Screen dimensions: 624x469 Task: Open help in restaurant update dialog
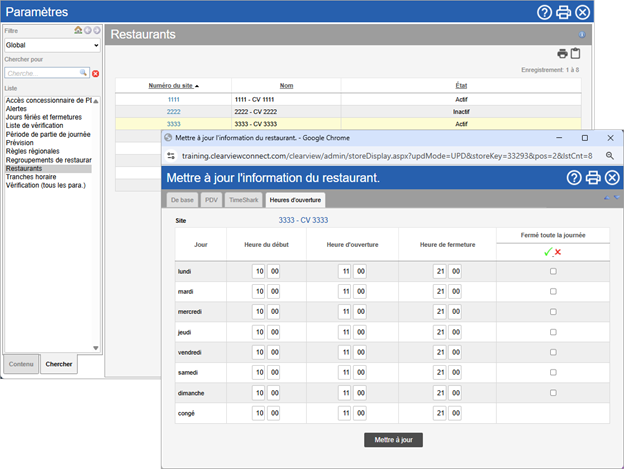click(574, 178)
